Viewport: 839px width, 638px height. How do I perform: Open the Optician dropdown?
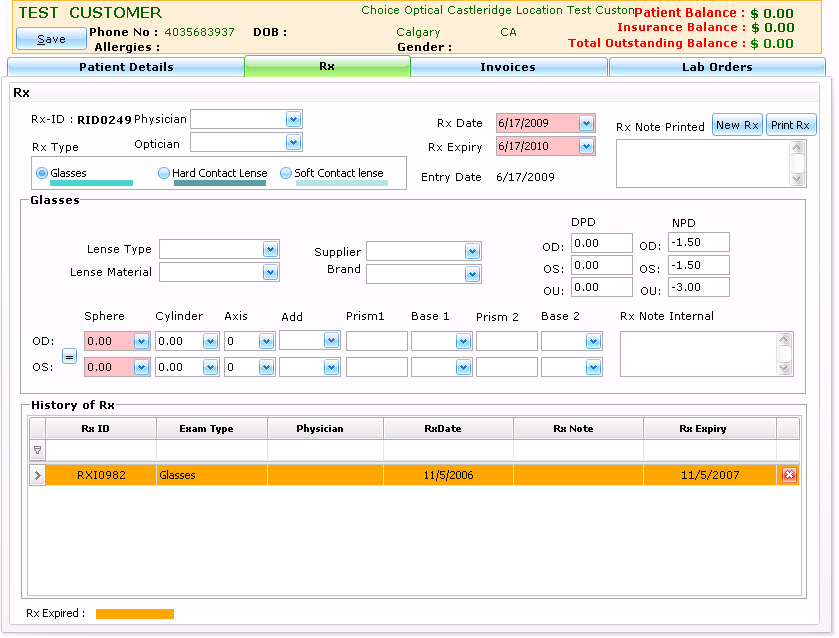(x=293, y=142)
